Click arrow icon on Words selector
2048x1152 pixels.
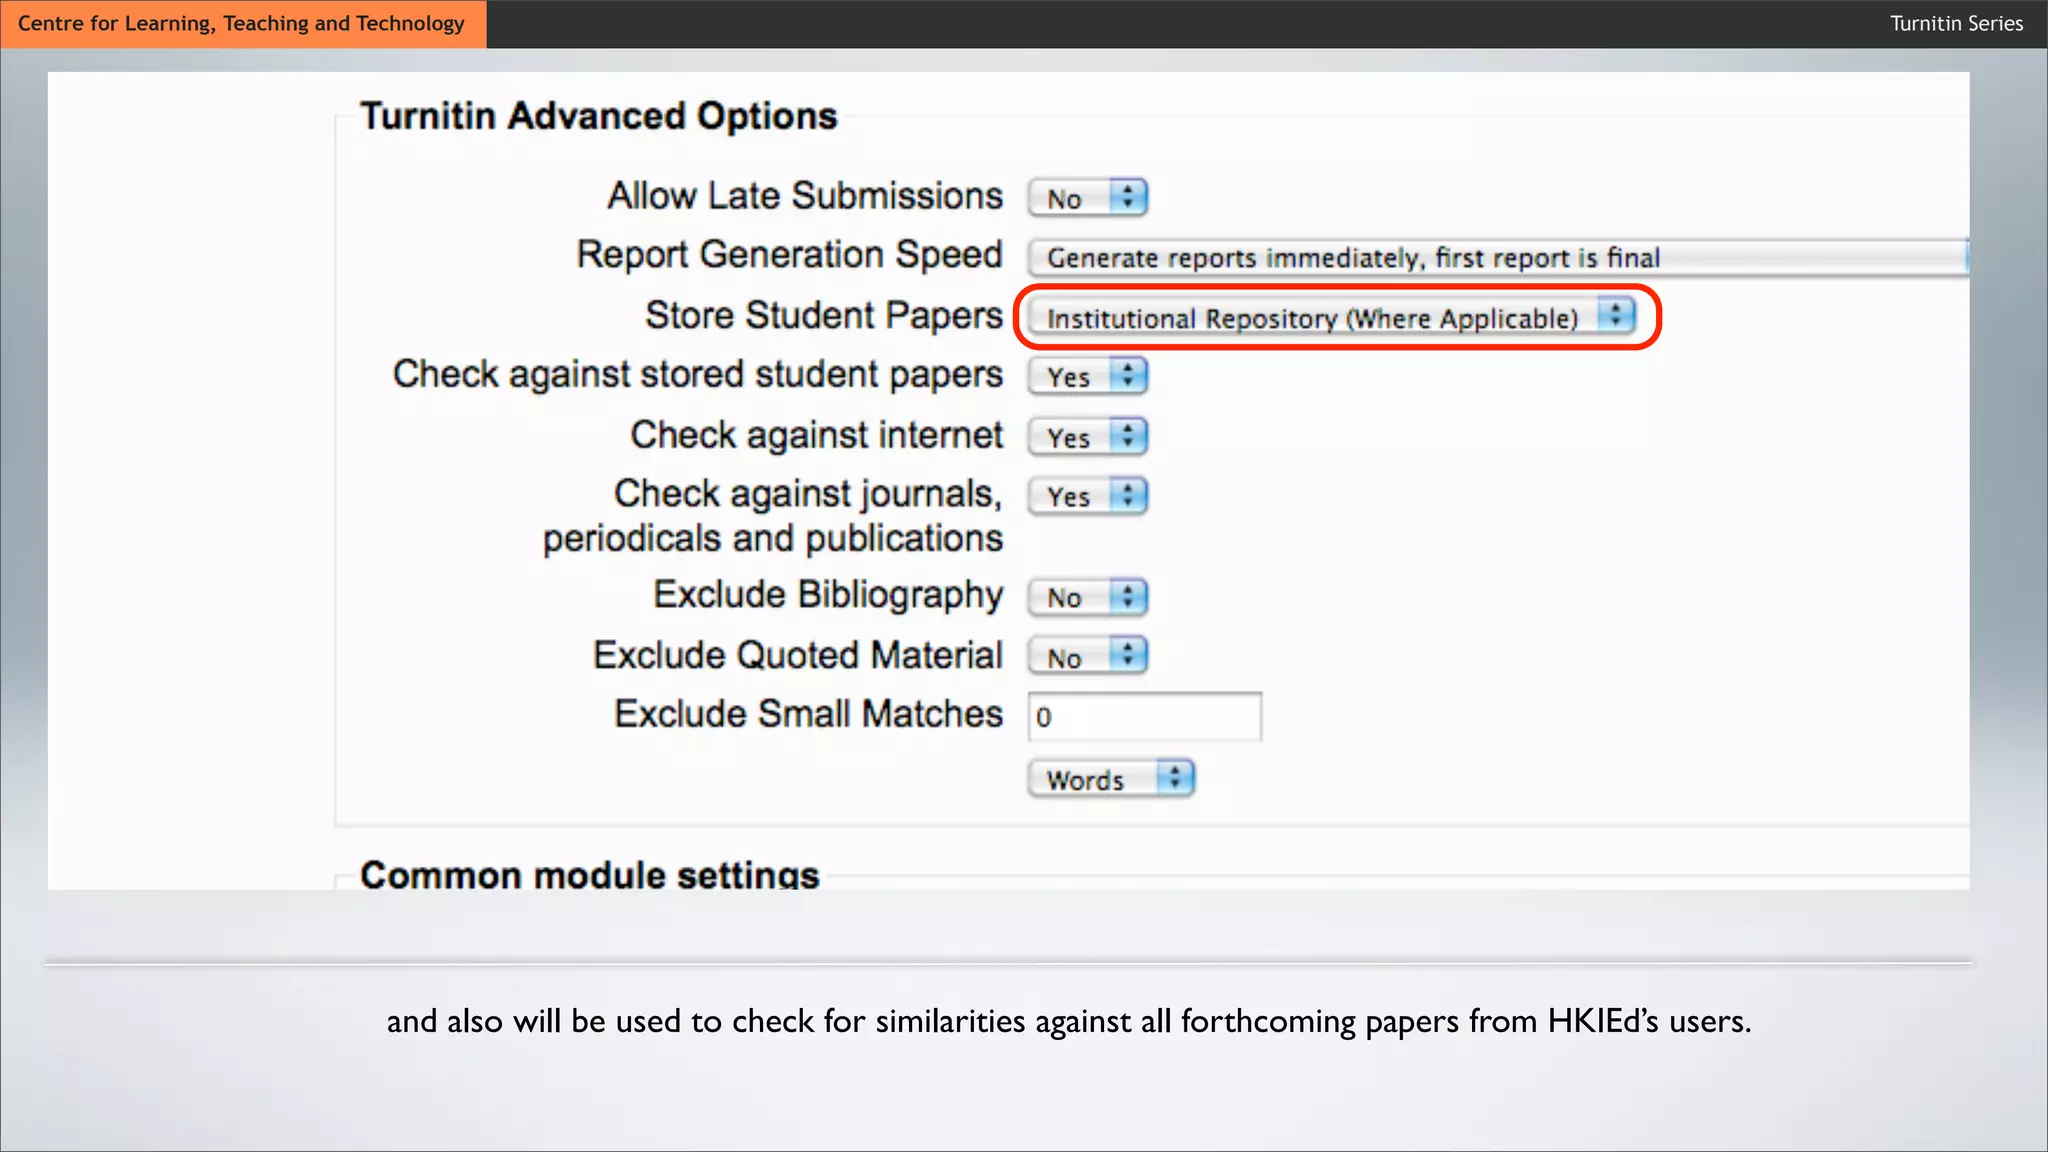pyautogui.click(x=1175, y=778)
